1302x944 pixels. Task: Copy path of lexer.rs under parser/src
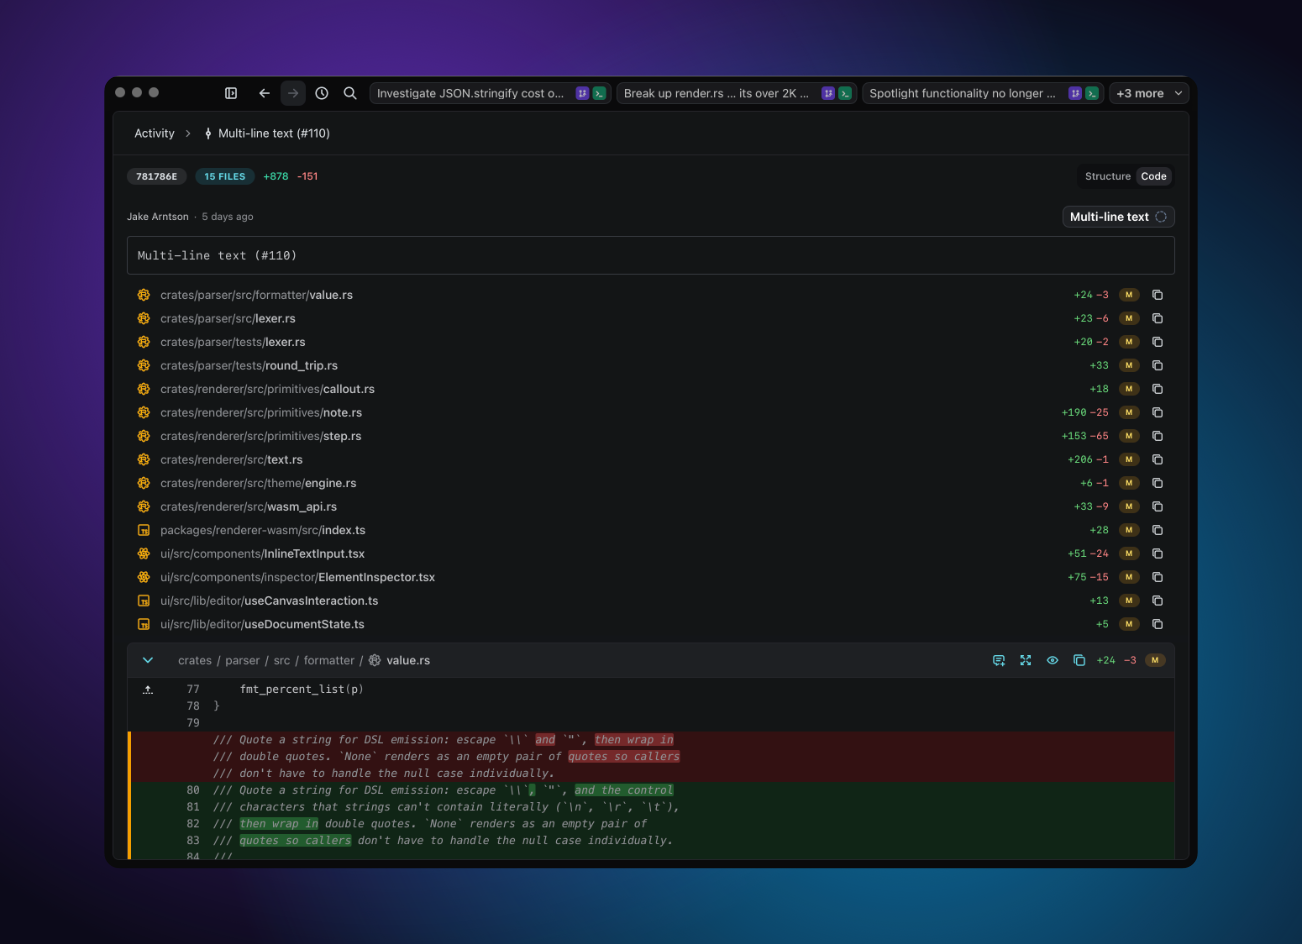pyautogui.click(x=1157, y=318)
